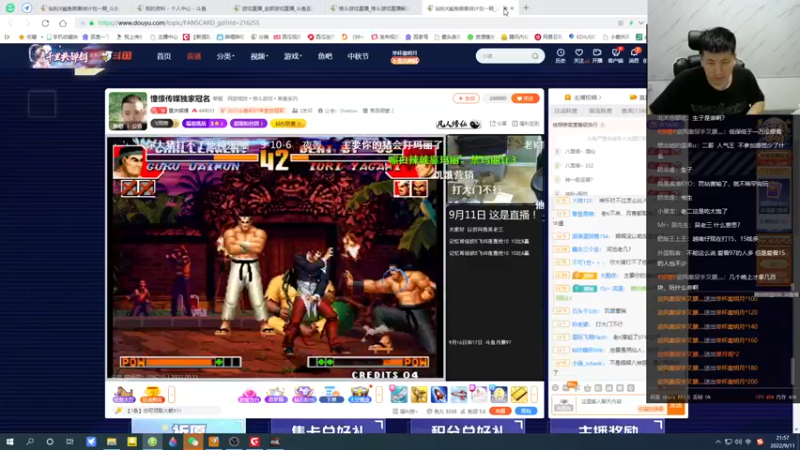Select the airplane gift
Image resolution: width=800 pixels, height=450 pixels.
pos(459,394)
